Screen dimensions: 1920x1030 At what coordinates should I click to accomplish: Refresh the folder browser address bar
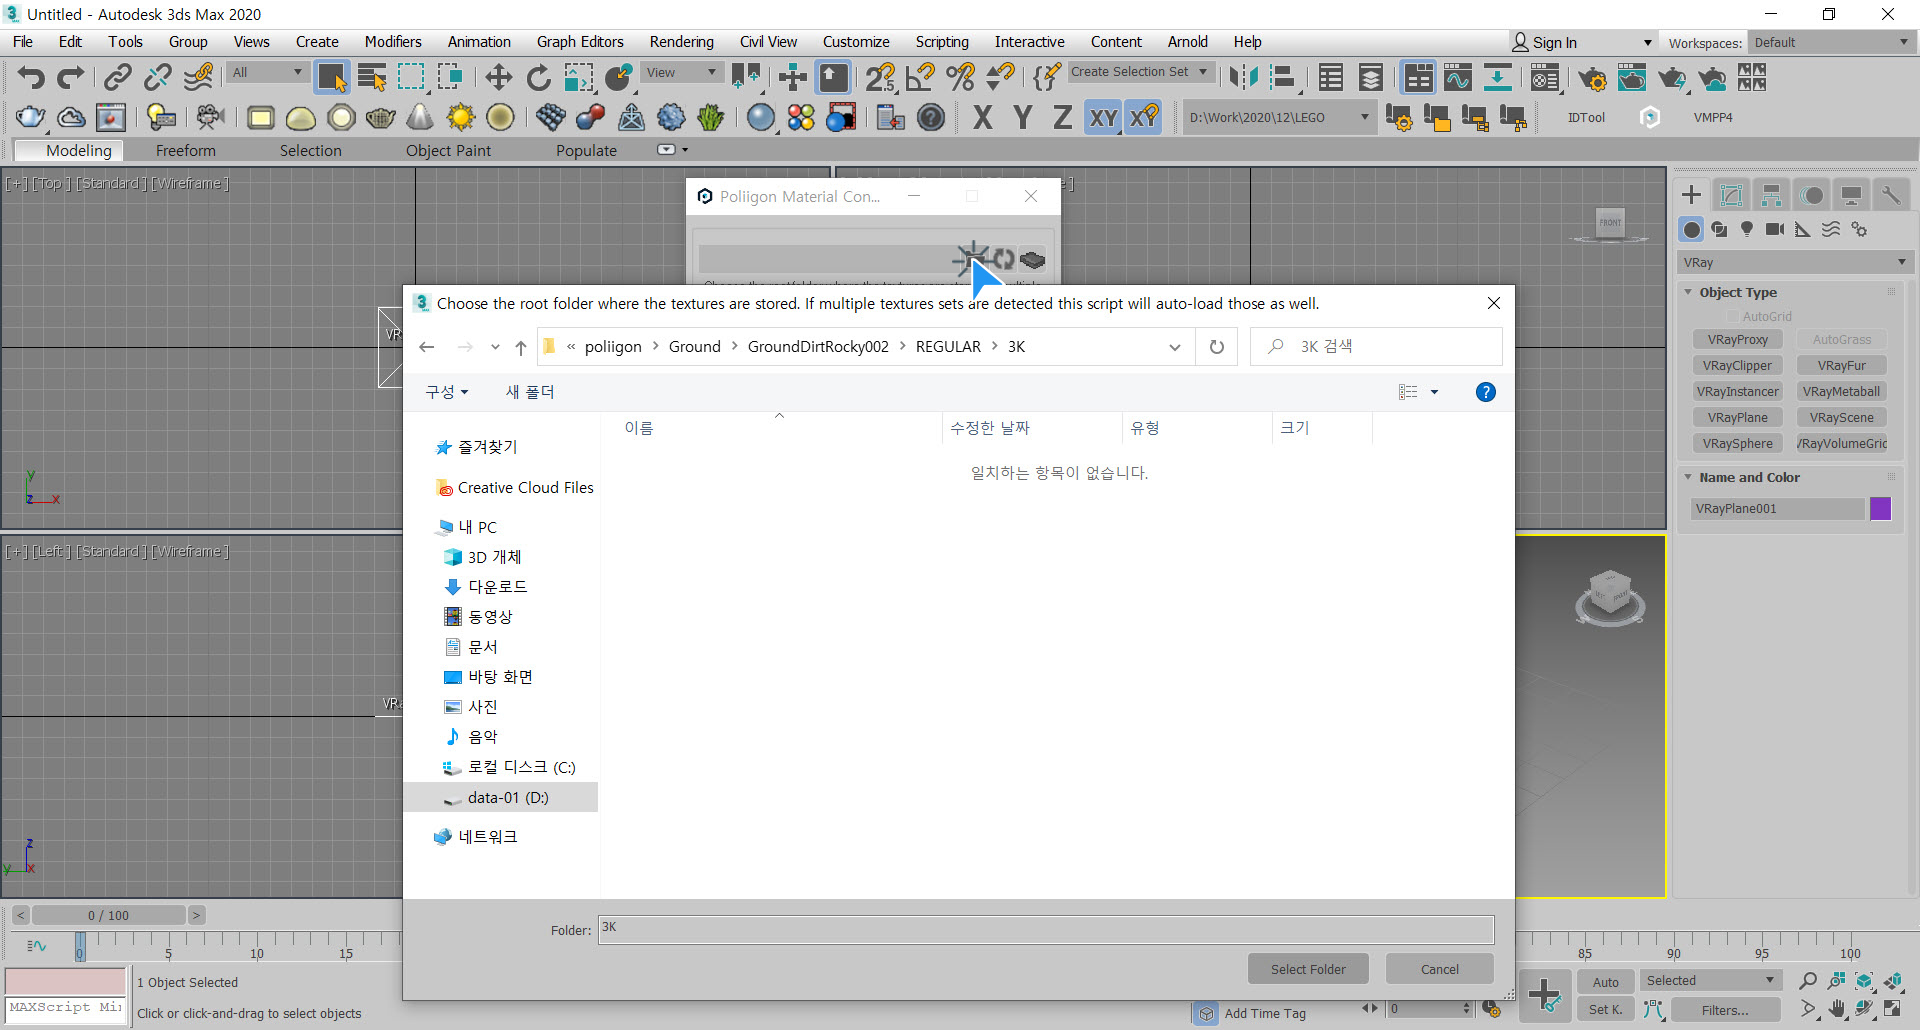point(1217,347)
